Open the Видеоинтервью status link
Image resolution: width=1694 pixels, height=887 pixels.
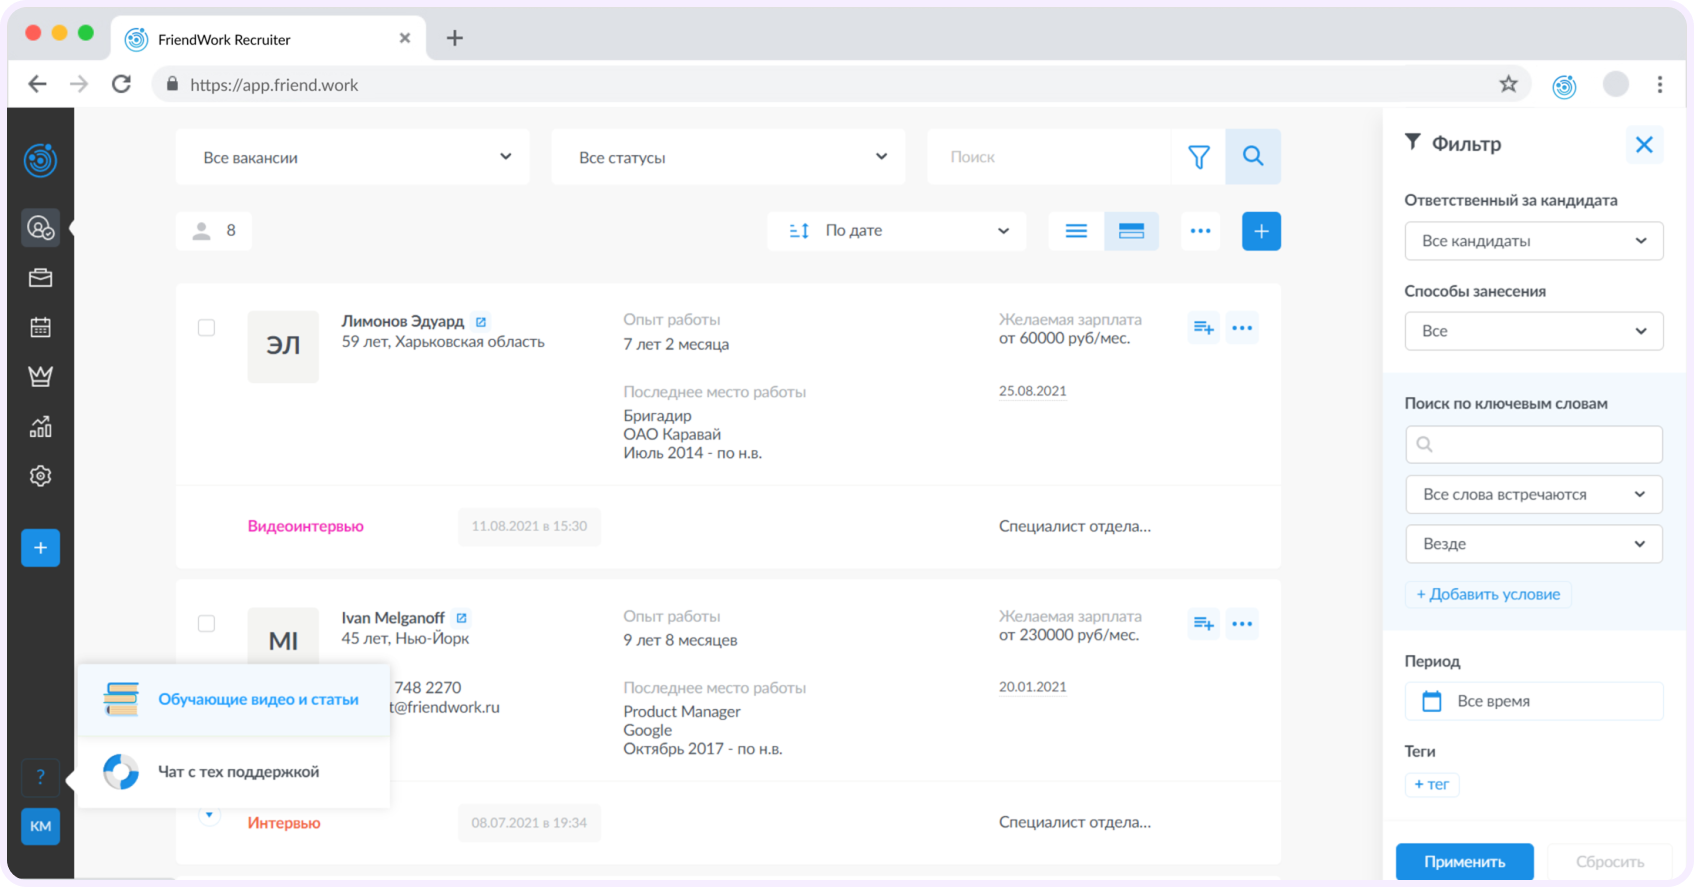pyautogui.click(x=306, y=526)
